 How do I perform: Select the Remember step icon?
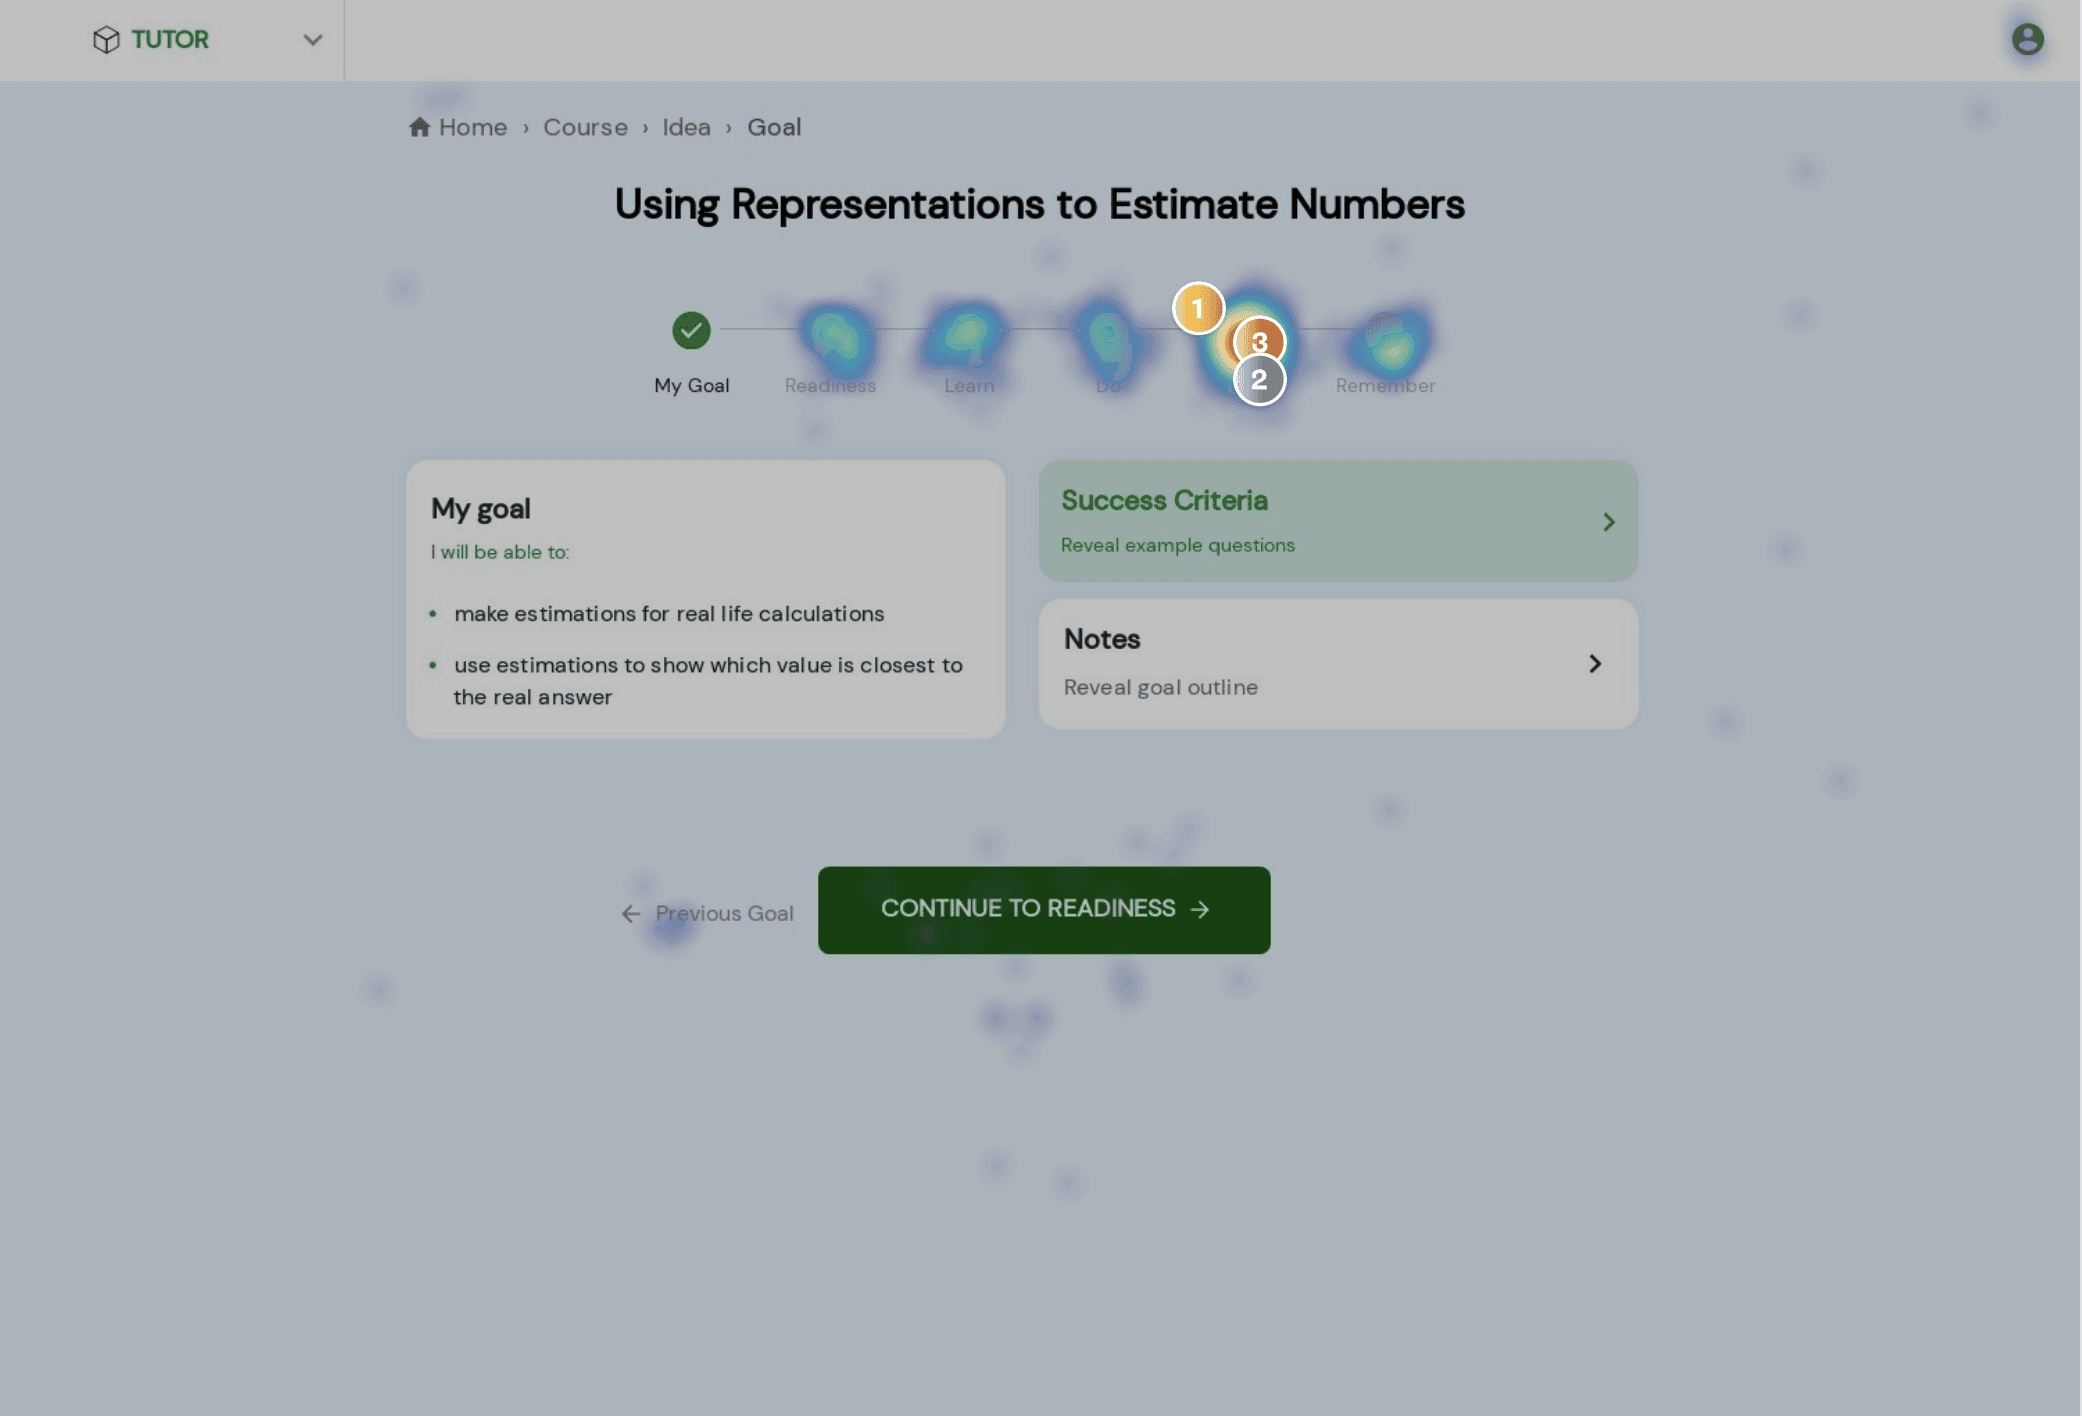click(1386, 331)
